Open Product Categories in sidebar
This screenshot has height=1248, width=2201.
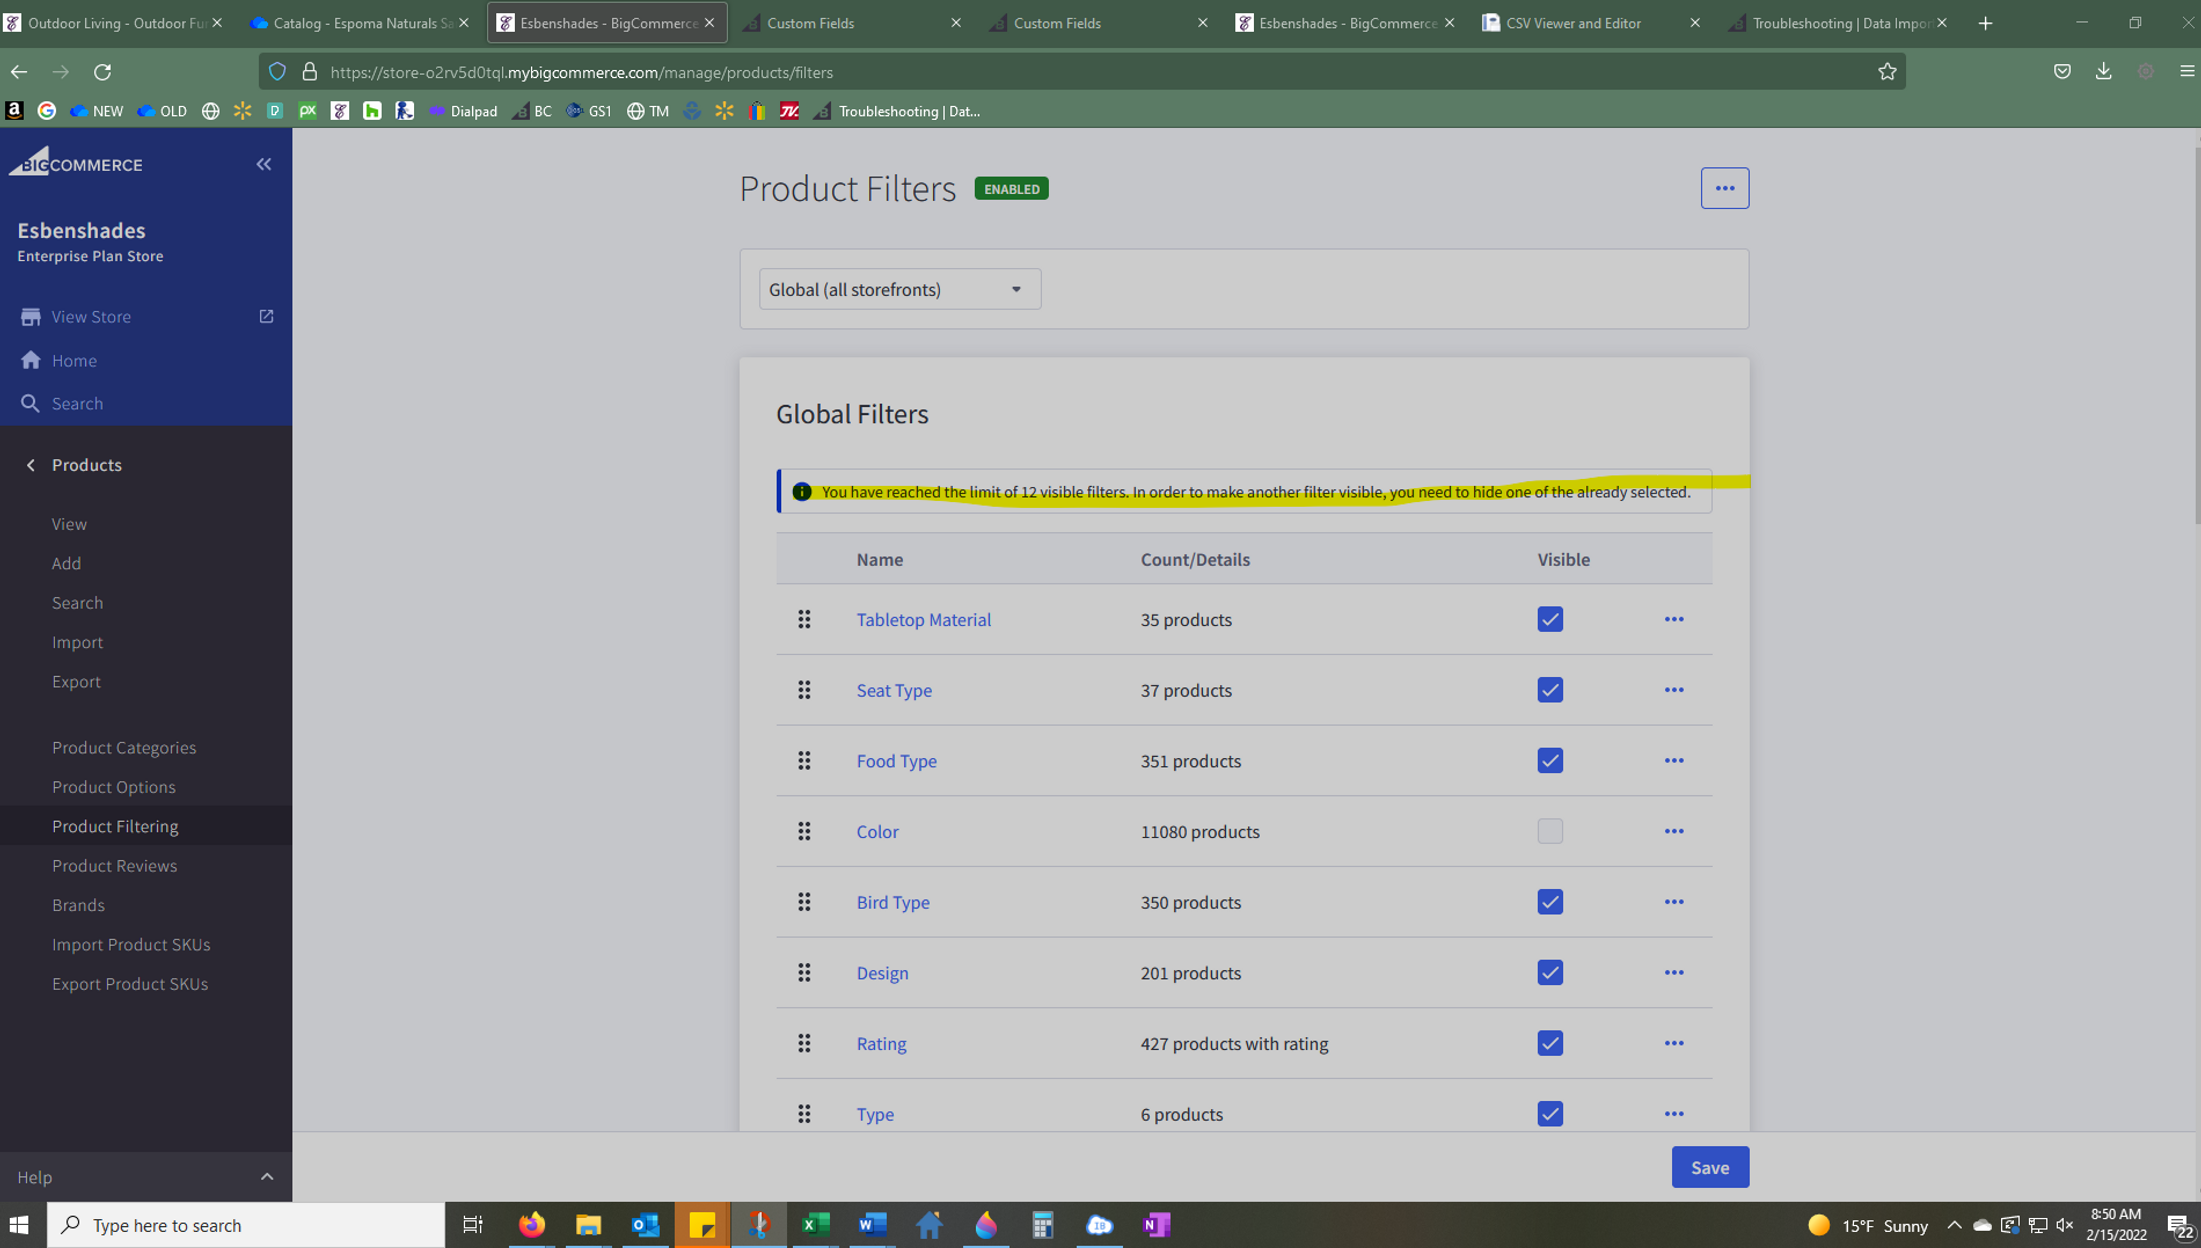tap(124, 747)
